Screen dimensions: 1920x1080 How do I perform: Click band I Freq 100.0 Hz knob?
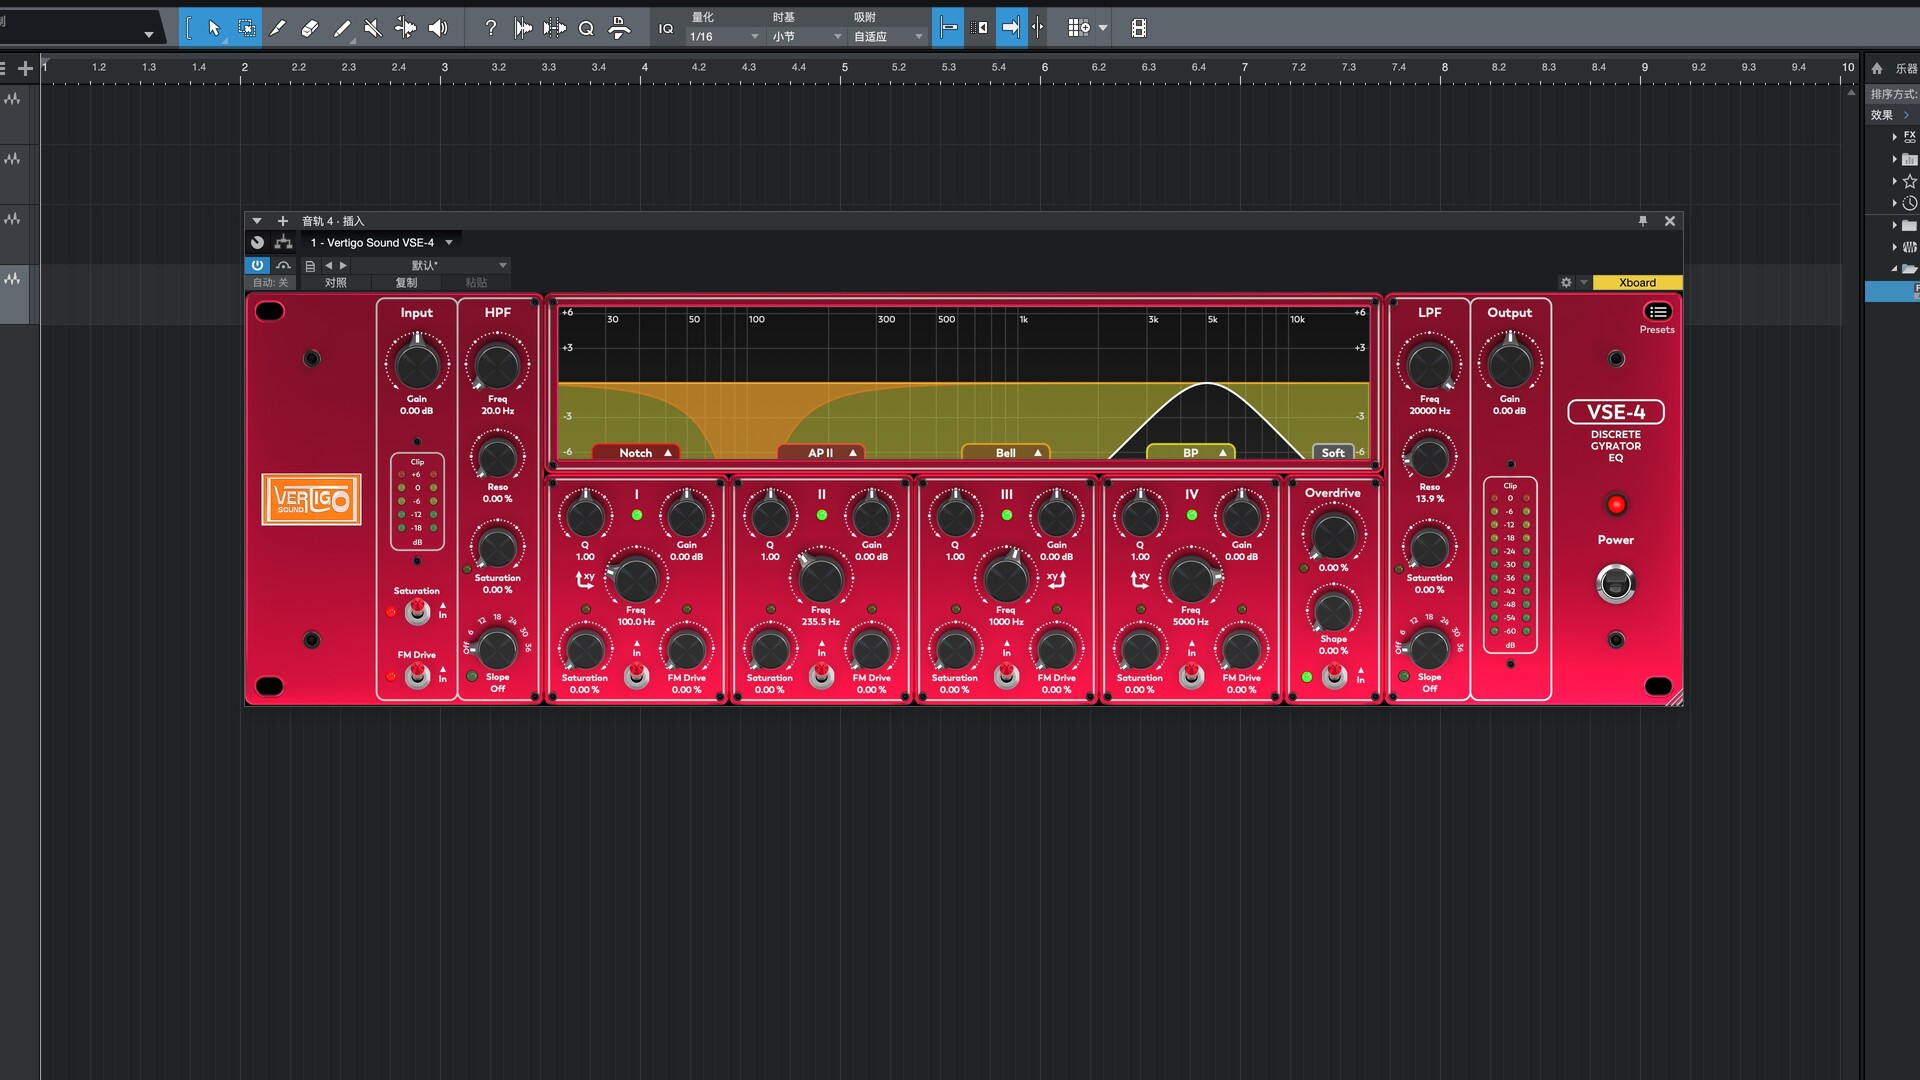[x=636, y=580]
